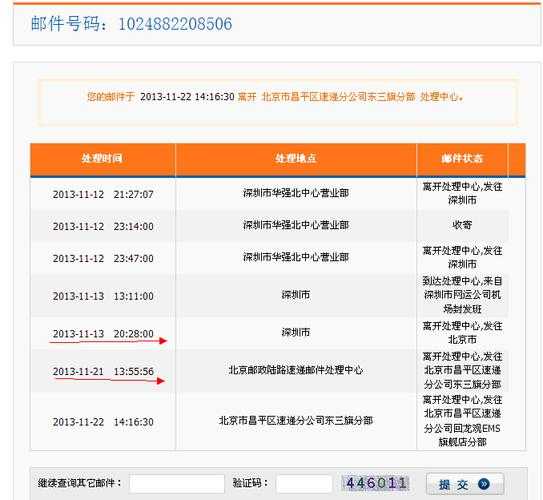Click status cell in the 23:47:00 row
The image size is (543, 500).
(462, 257)
